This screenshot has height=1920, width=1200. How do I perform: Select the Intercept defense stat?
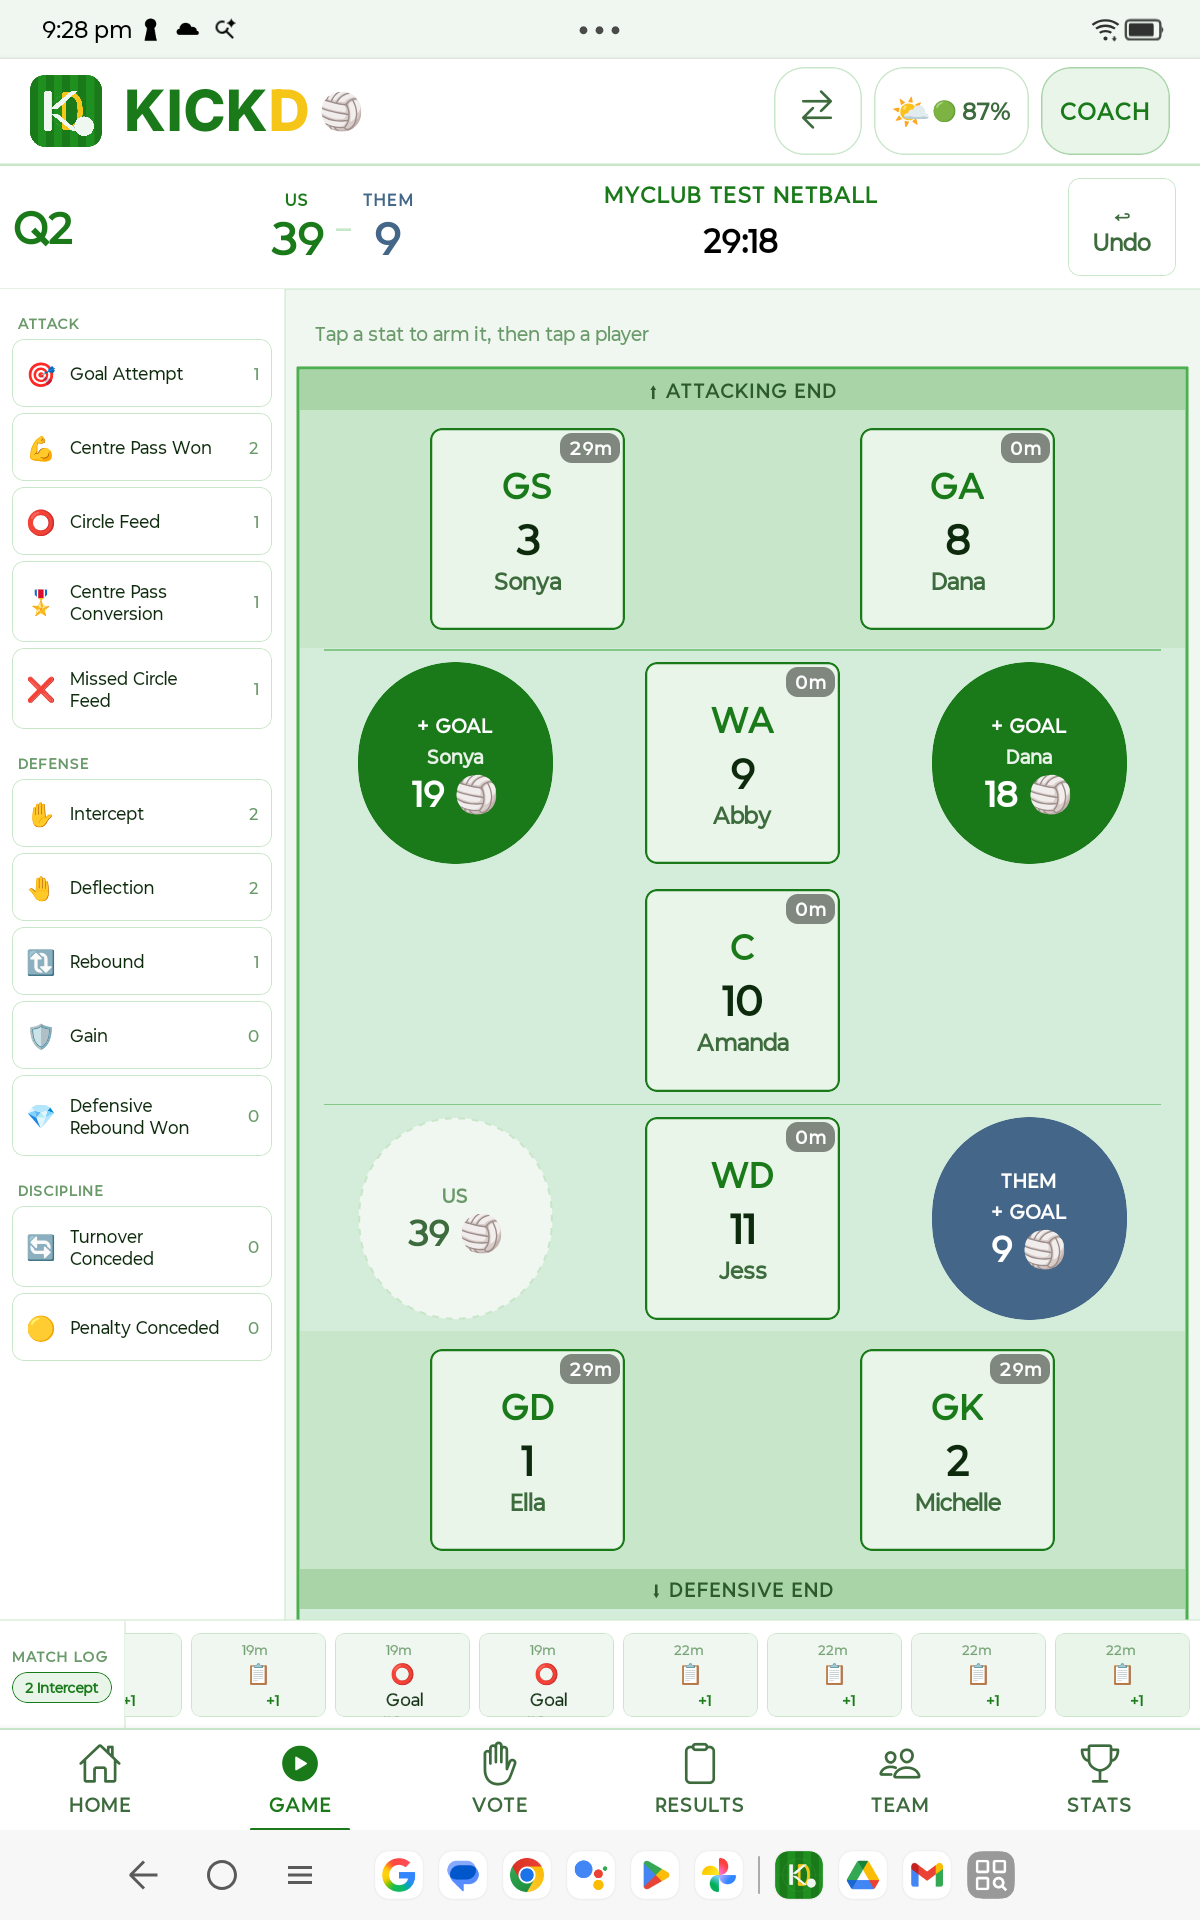(x=142, y=813)
